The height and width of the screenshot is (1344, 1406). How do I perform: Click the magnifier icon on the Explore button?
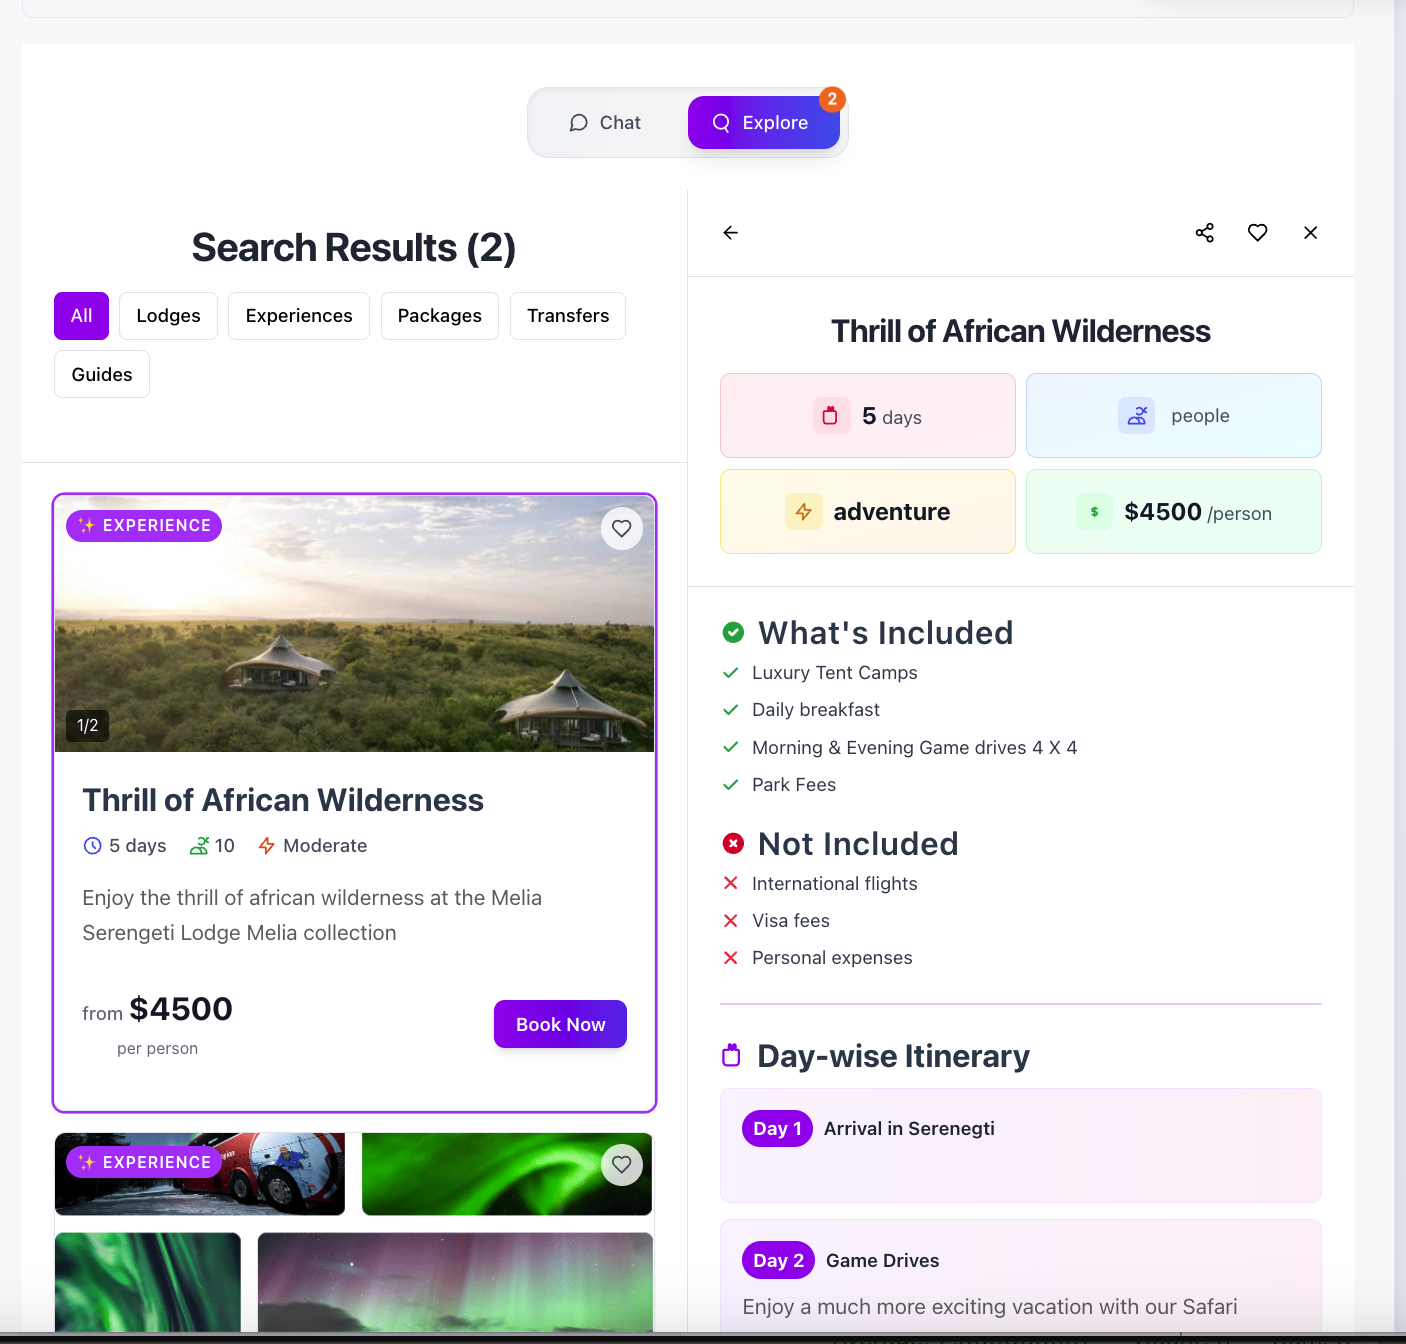(721, 122)
